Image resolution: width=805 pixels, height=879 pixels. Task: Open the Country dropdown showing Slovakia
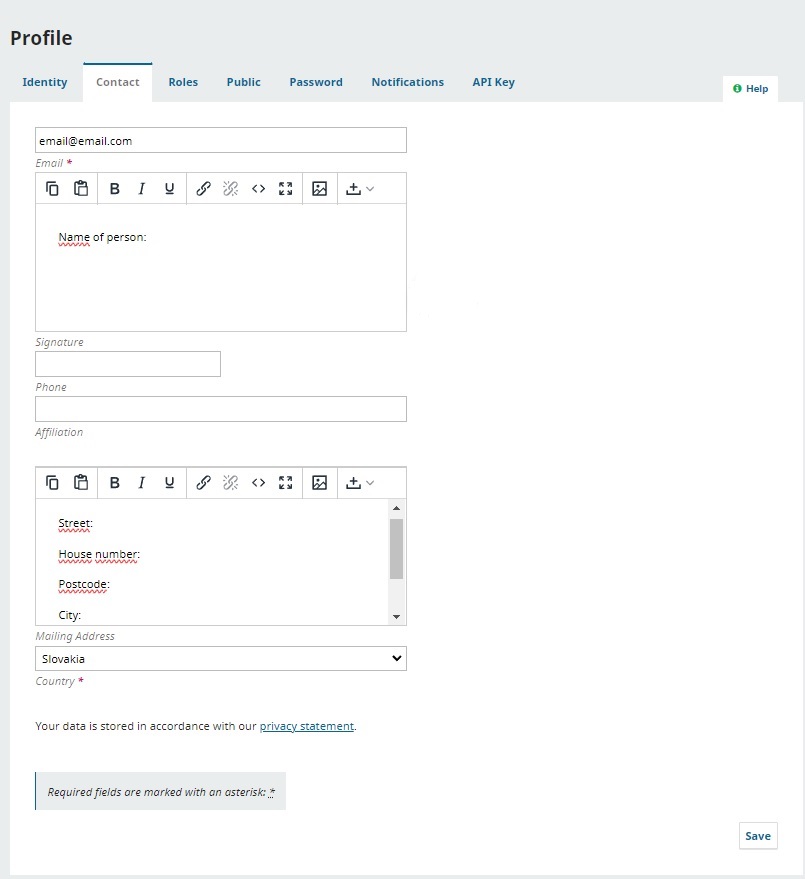[221, 659]
